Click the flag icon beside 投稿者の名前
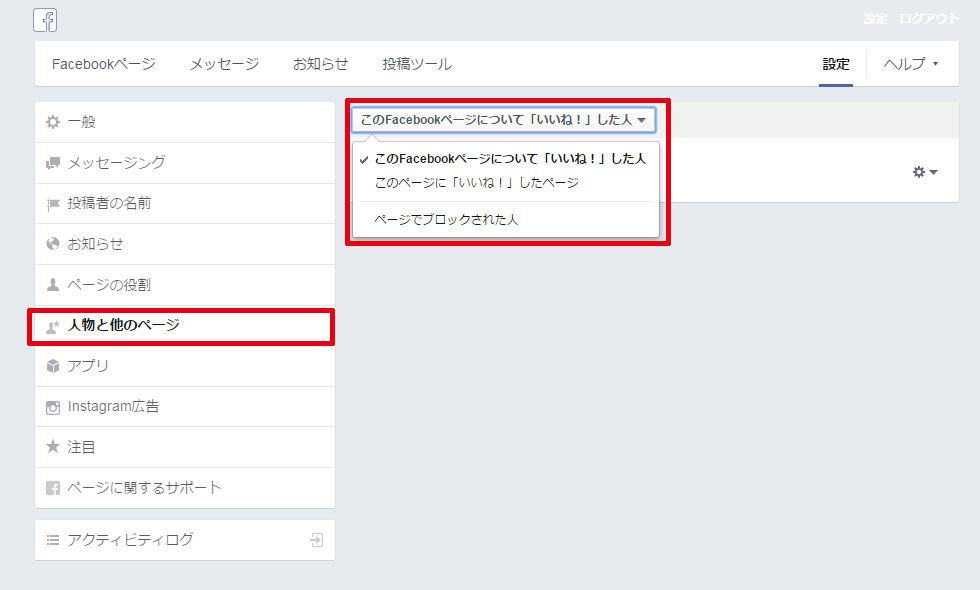980x590 pixels. click(53, 204)
